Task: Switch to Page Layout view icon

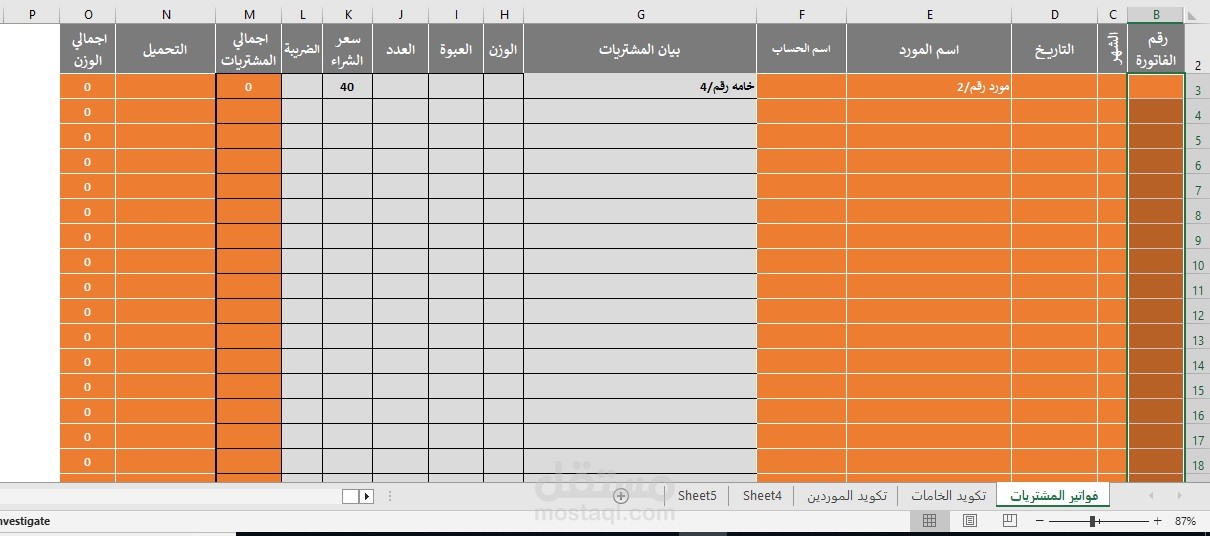Action: click(x=969, y=521)
